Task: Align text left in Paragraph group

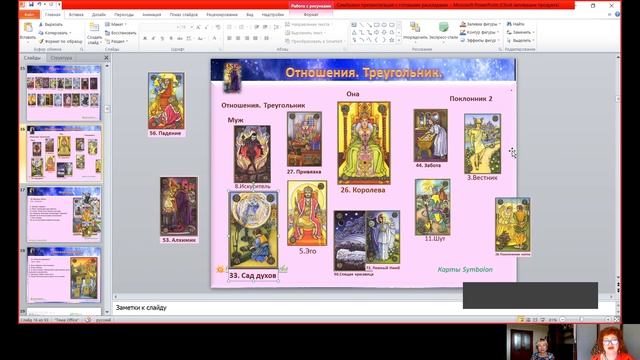Action: [229, 38]
